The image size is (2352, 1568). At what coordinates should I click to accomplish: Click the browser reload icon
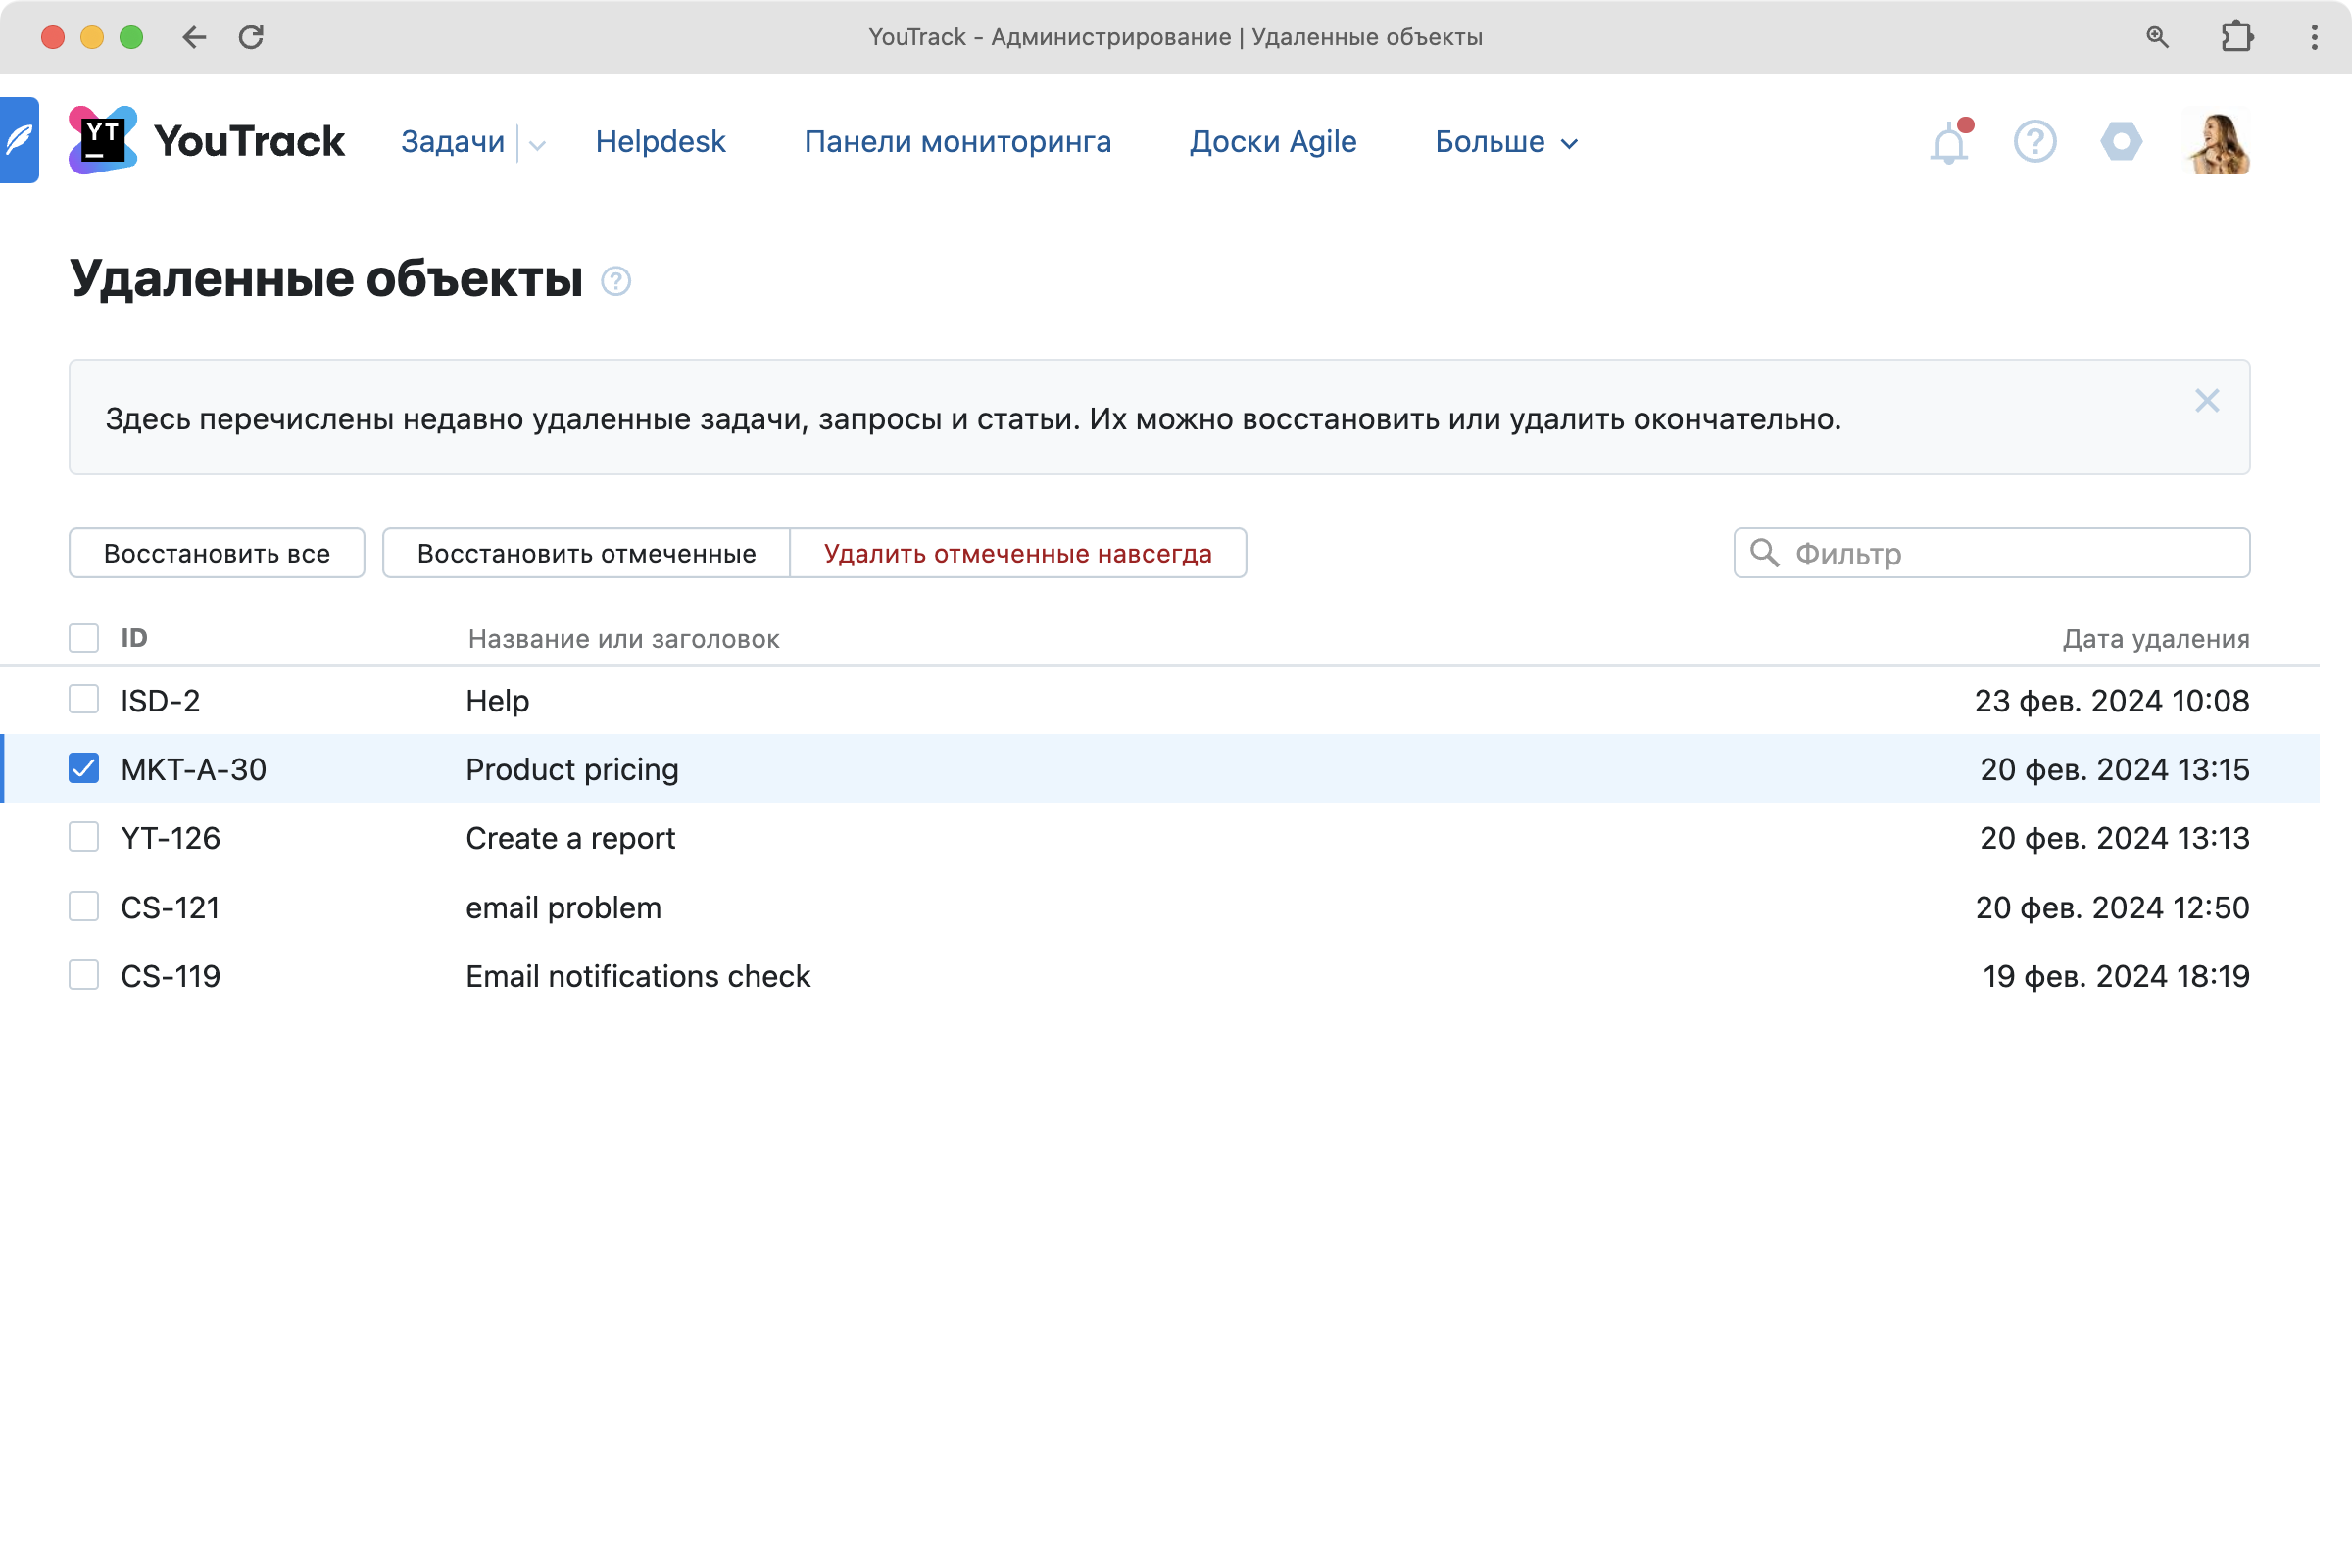tap(251, 37)
